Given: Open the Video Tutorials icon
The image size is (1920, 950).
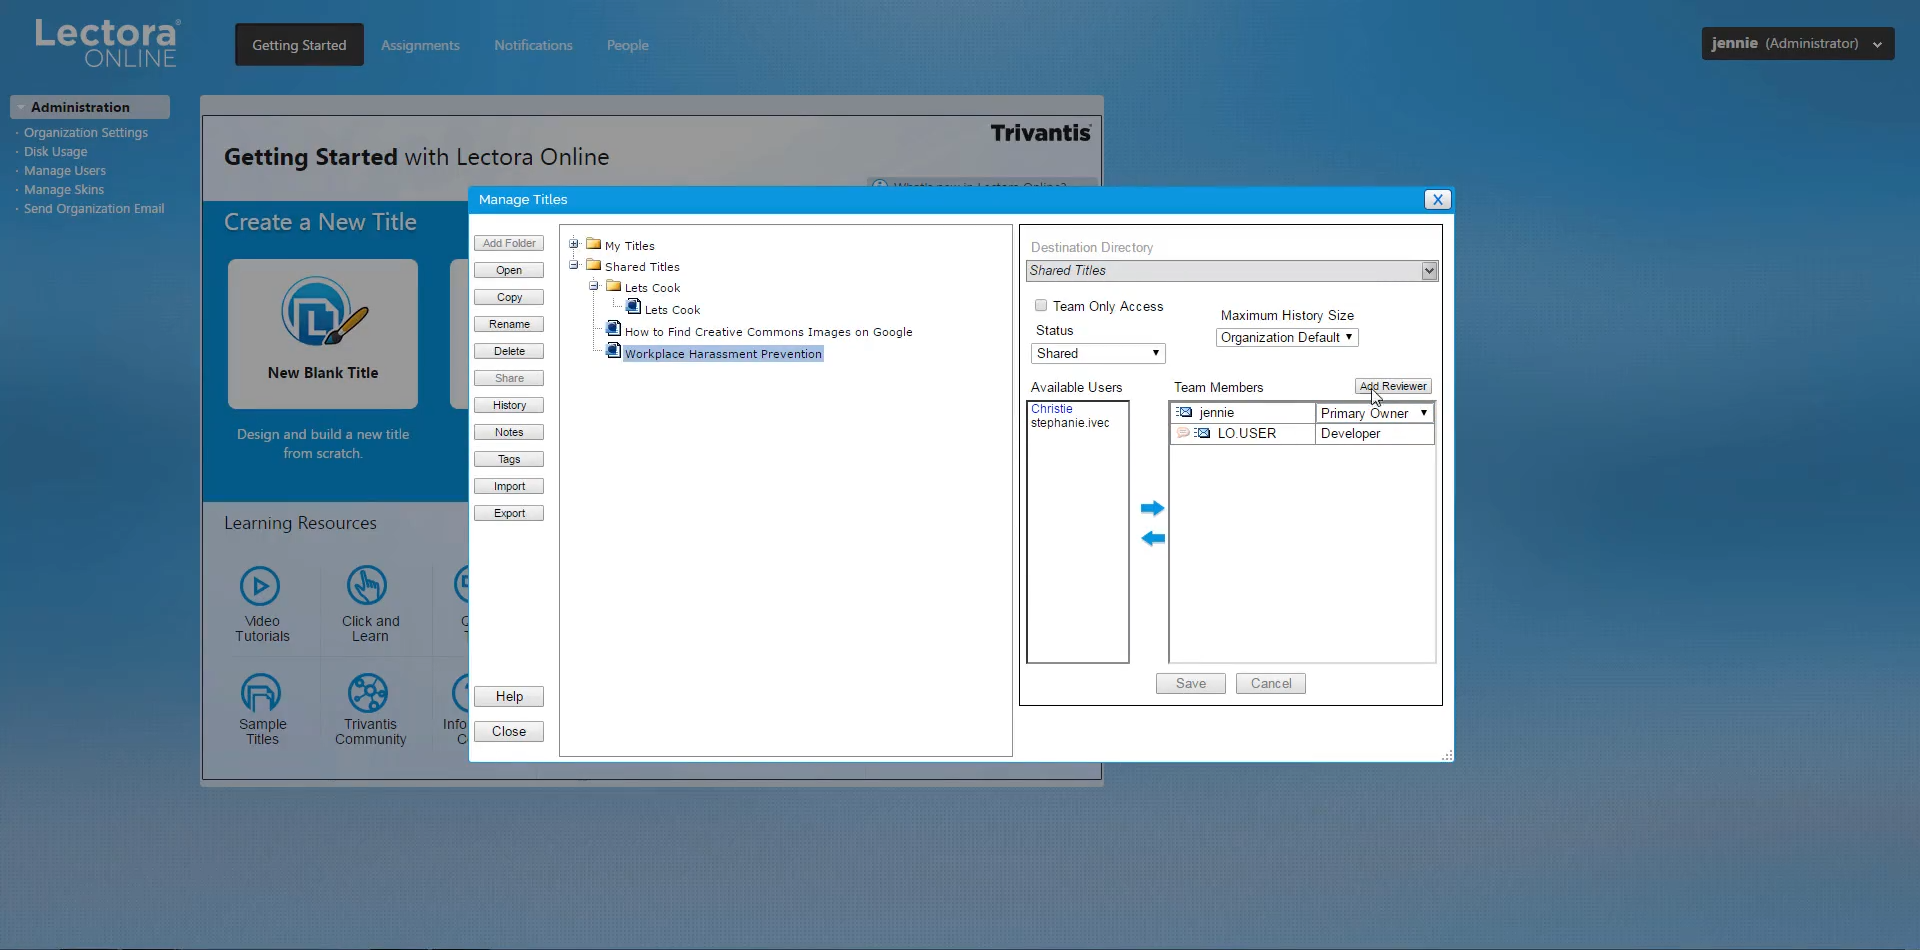Looking at the screenshot, I should coord(260,586).
